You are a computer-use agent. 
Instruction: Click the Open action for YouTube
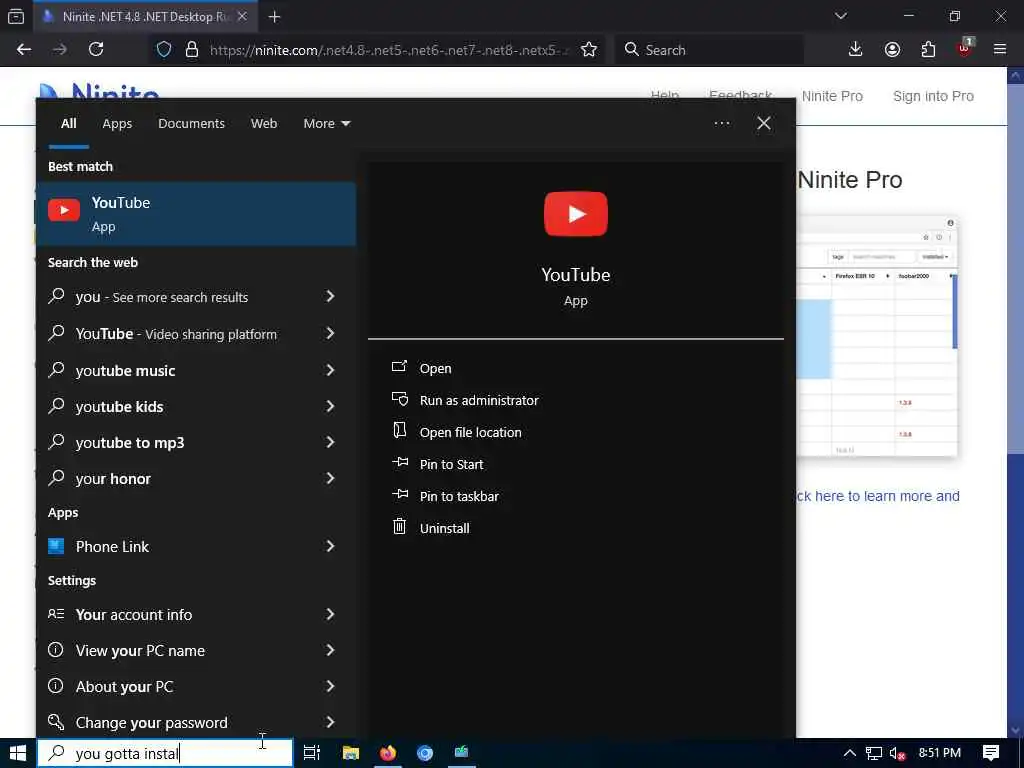(435, 368)
